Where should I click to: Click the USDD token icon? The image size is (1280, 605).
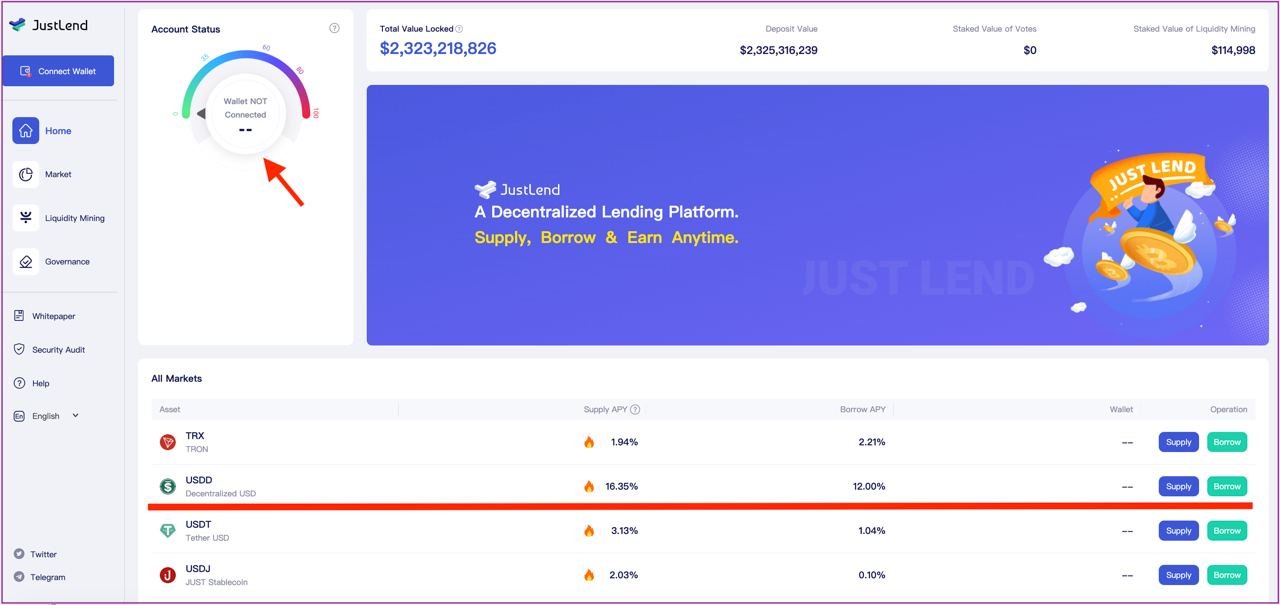tap(167, 486)
